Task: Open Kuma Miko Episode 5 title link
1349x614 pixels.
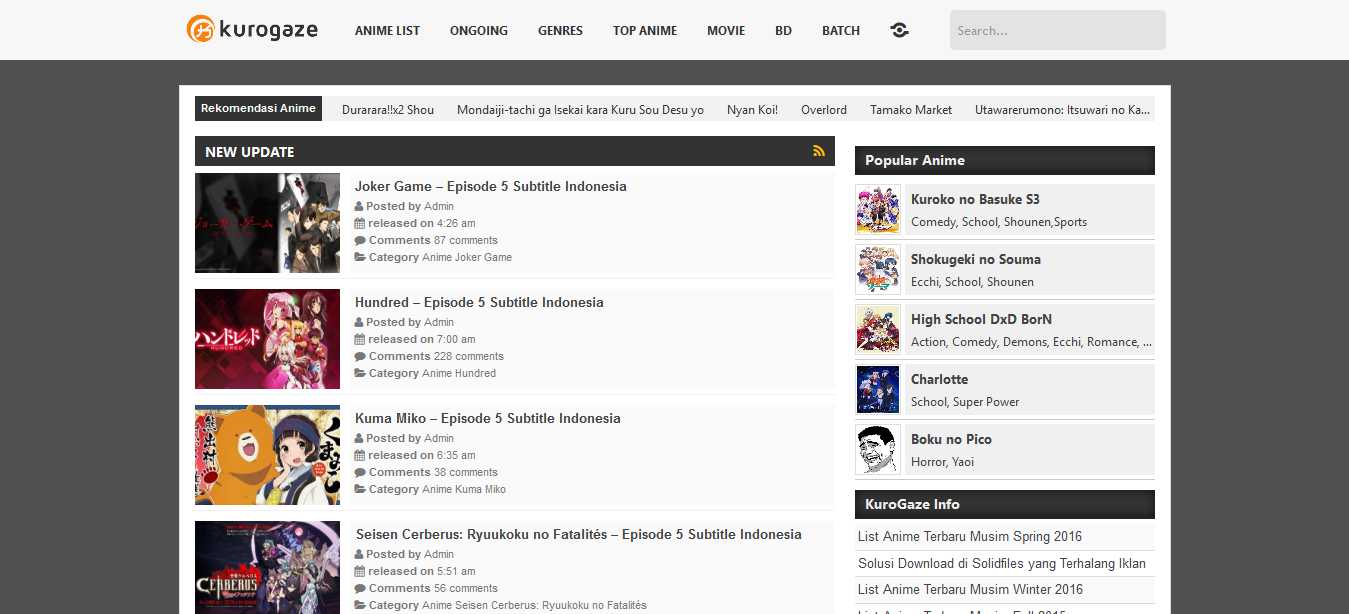Action: coord(488,418)
